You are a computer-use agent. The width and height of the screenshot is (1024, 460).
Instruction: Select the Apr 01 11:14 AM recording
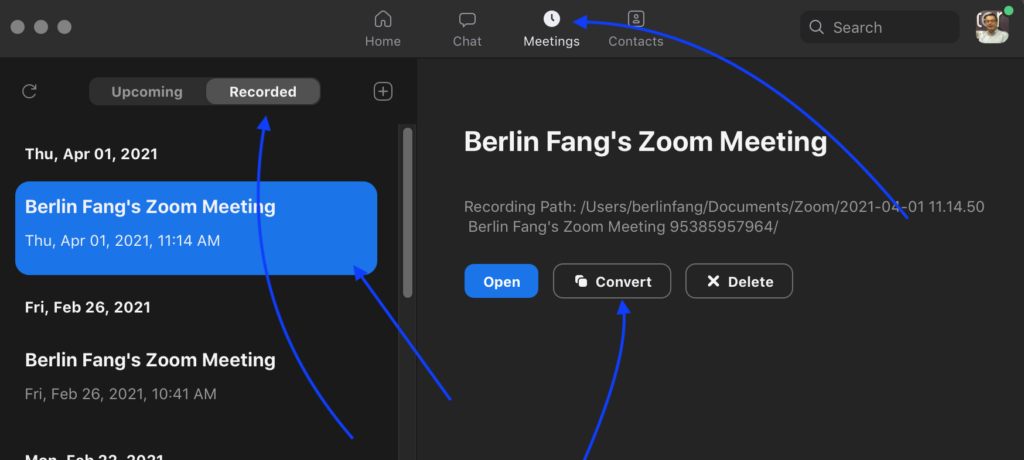coord(196,228)
